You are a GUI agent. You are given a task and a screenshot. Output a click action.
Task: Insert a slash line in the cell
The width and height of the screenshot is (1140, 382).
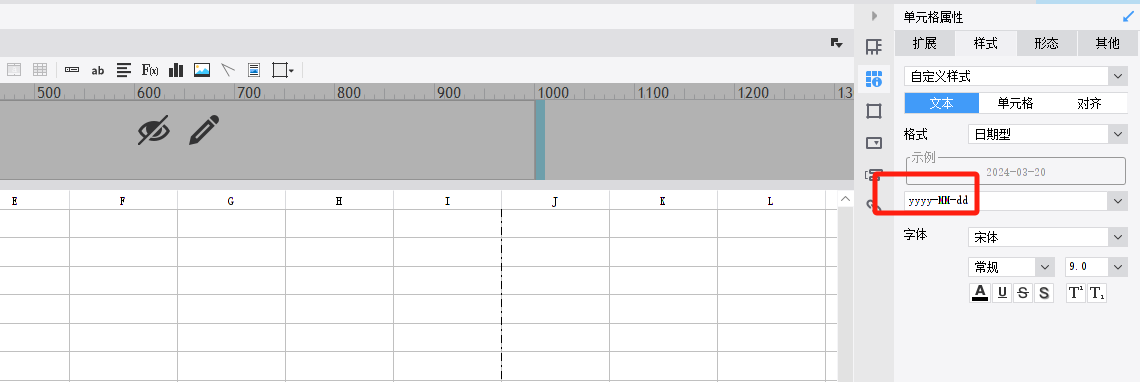228,70
